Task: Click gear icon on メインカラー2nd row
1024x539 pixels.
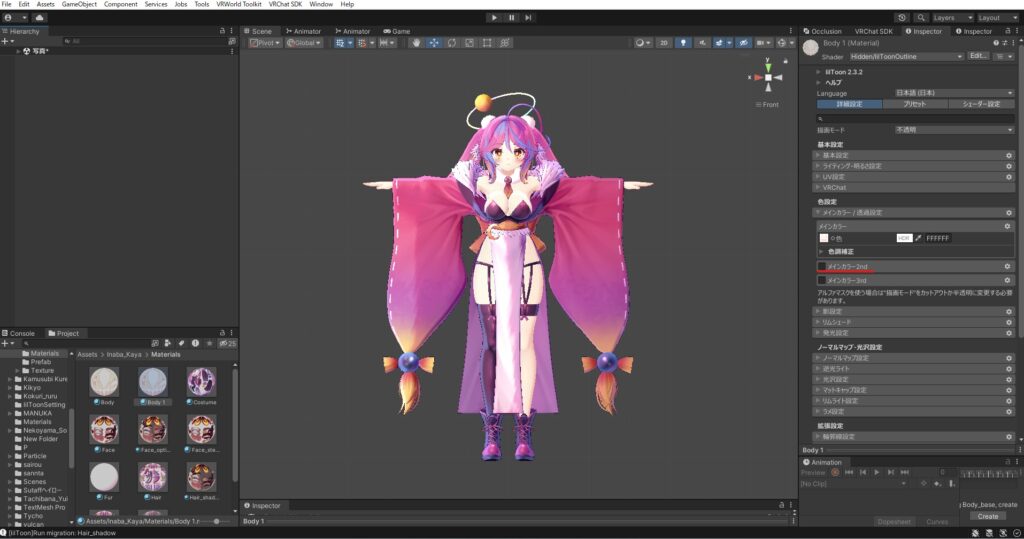Action: point(1008,267)
